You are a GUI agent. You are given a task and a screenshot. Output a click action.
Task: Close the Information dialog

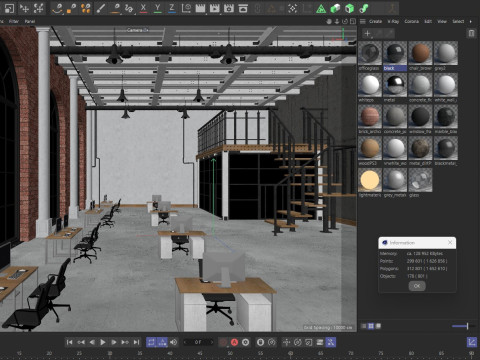(x=450, y=243)
